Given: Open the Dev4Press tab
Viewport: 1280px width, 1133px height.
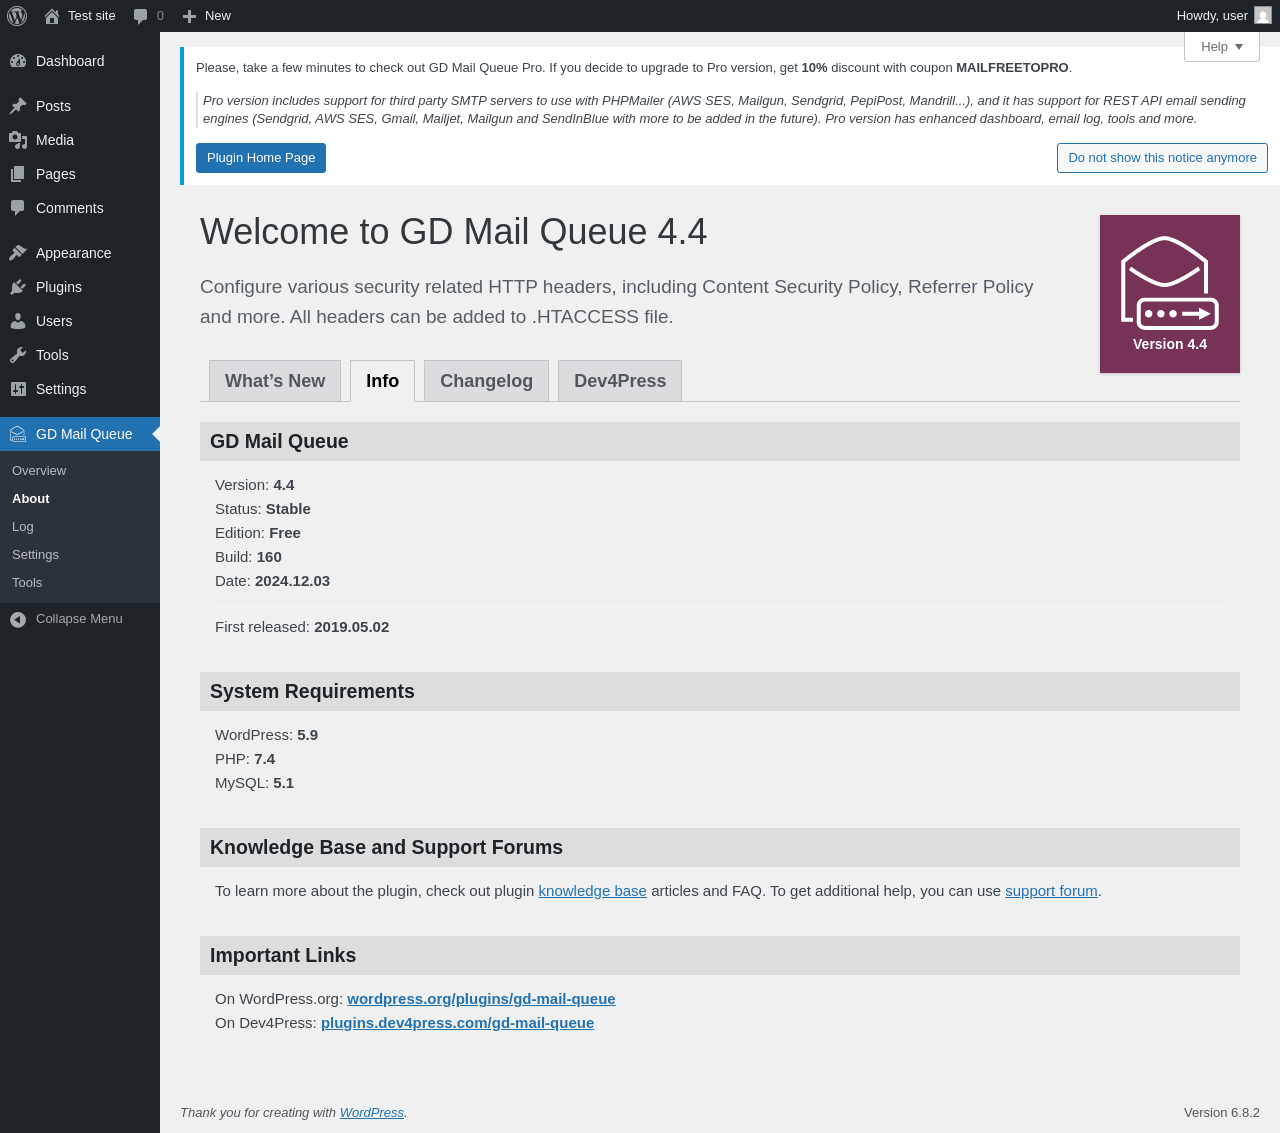Looking at the screenshot, I should [x=620, y=381].
